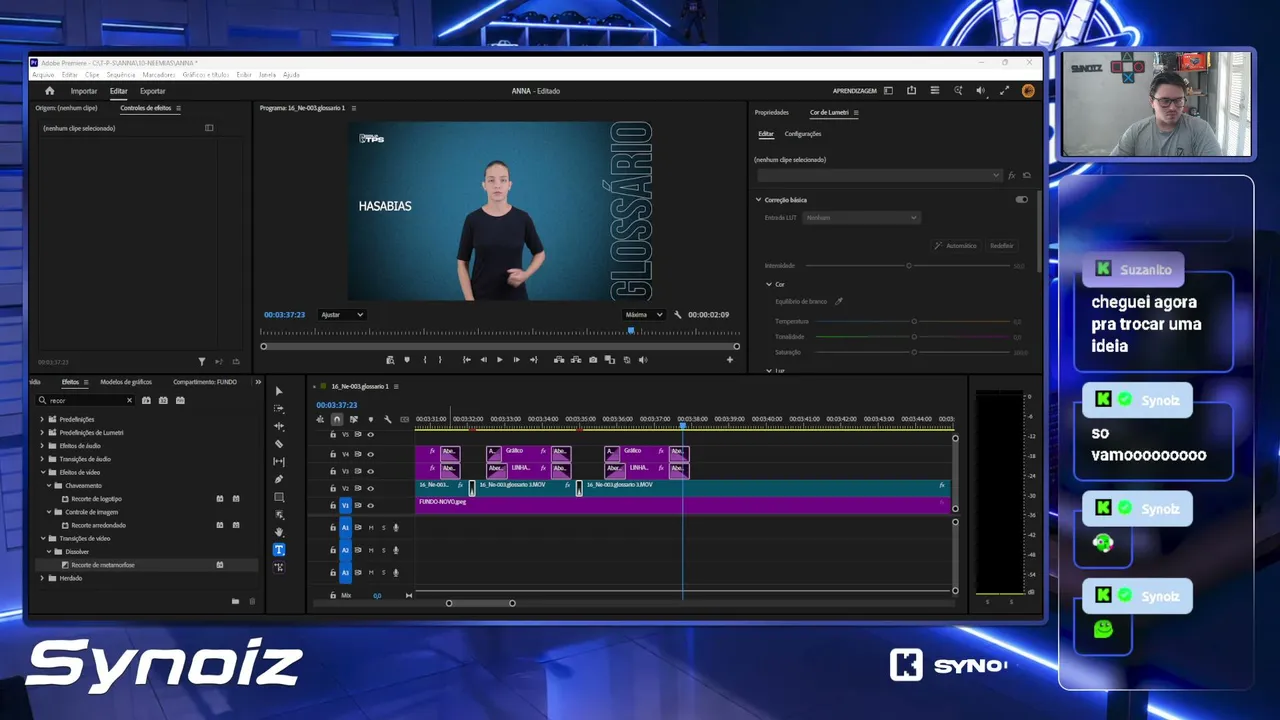Select the Pen tool
1280x720 pixels.
click(279, 479)
